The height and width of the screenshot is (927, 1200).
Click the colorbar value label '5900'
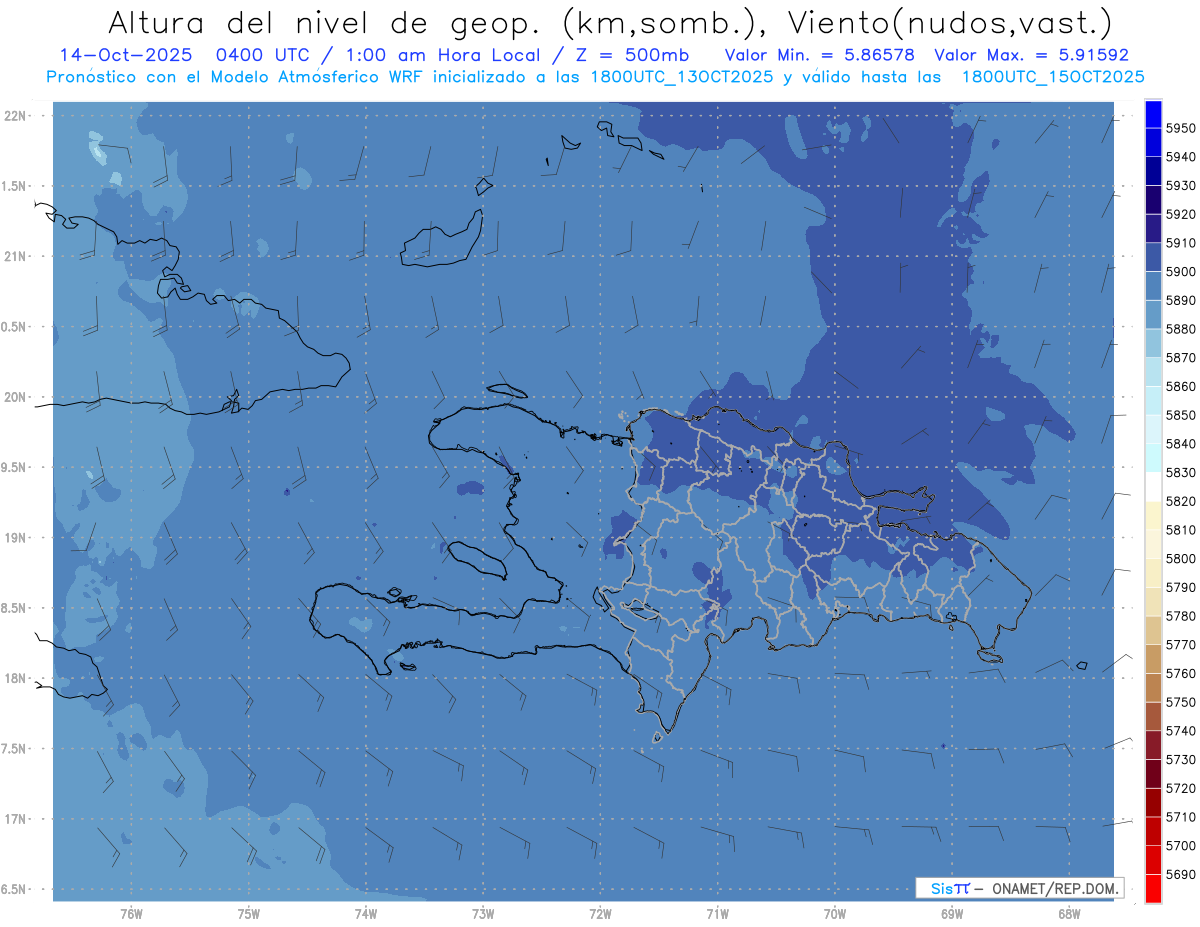[x=1180, y=272]
